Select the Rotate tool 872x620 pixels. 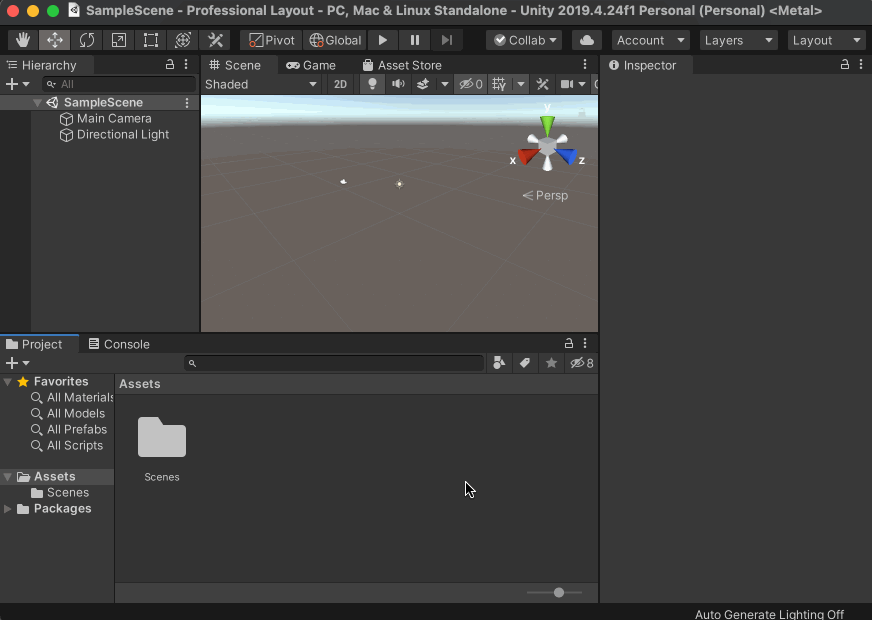pos(87,40)
